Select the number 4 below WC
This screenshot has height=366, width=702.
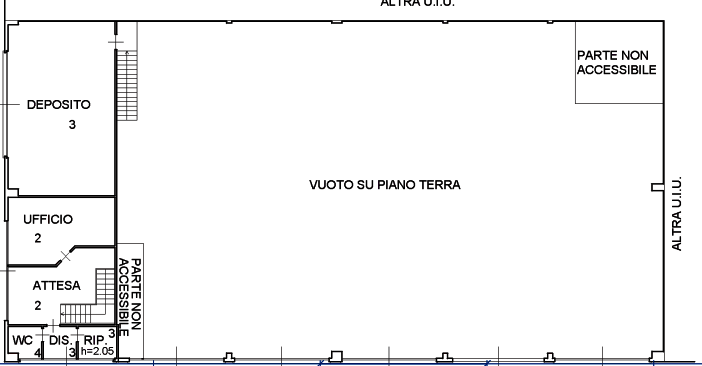(x=38, y=353)
